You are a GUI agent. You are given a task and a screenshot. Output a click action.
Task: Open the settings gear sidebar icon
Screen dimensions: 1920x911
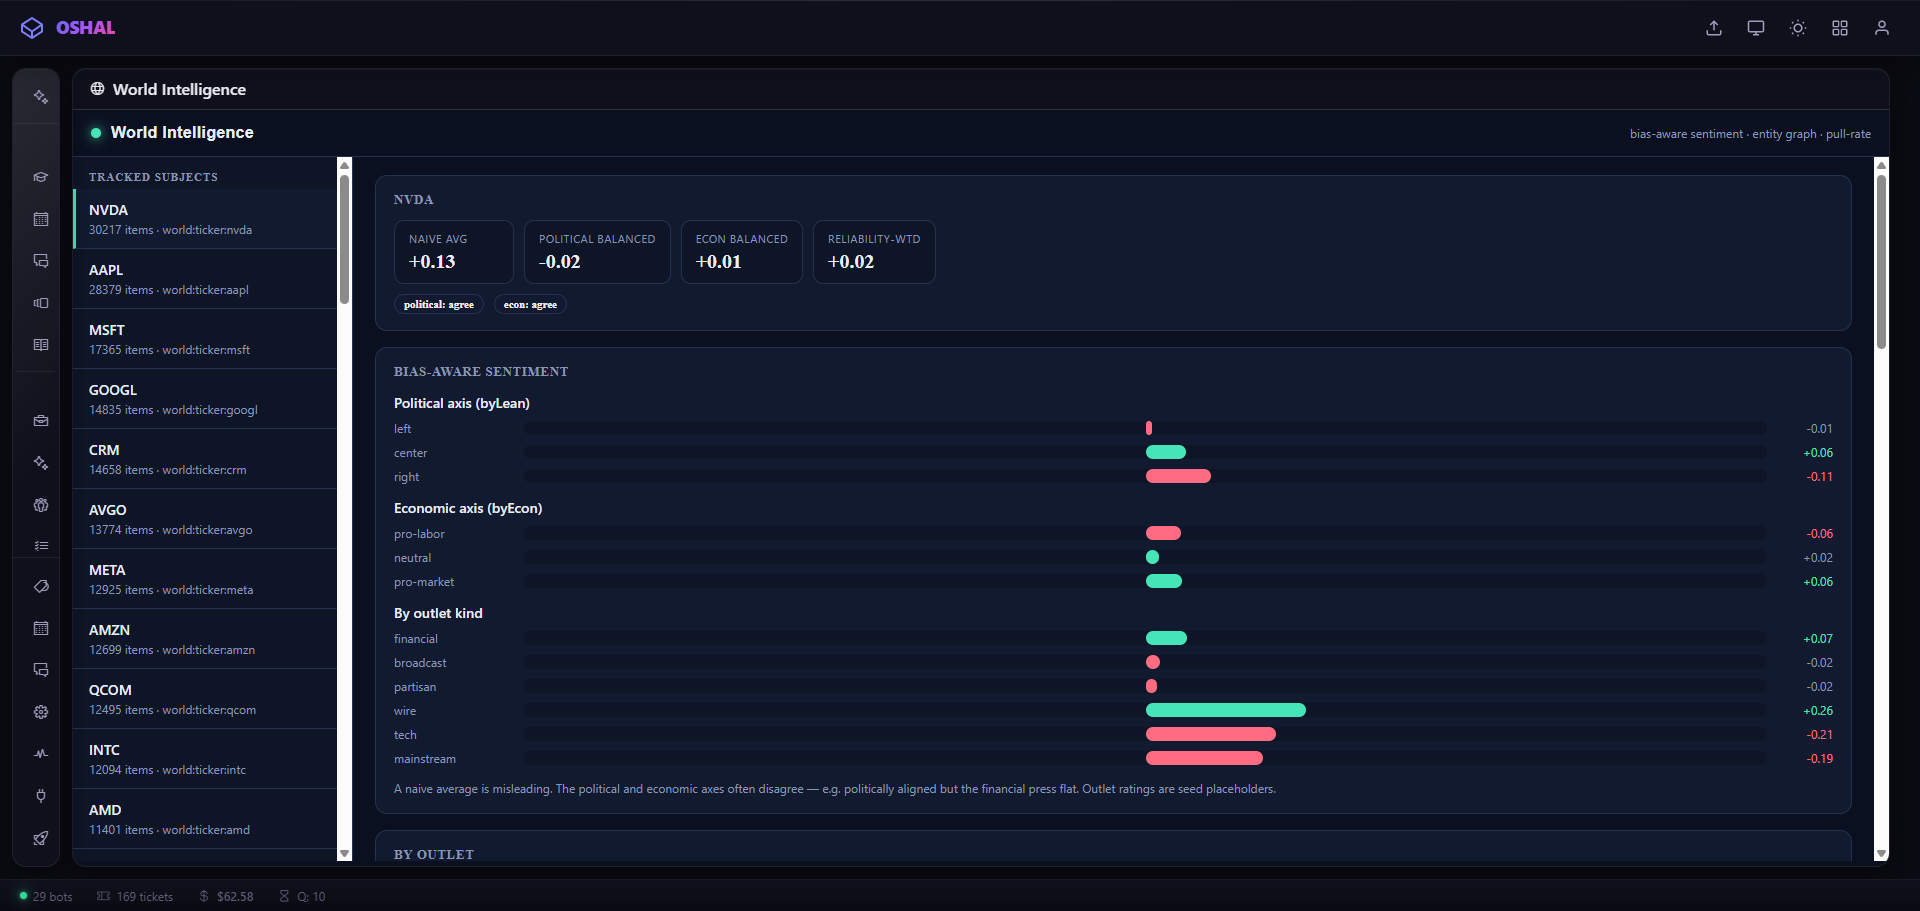[41, 712]
